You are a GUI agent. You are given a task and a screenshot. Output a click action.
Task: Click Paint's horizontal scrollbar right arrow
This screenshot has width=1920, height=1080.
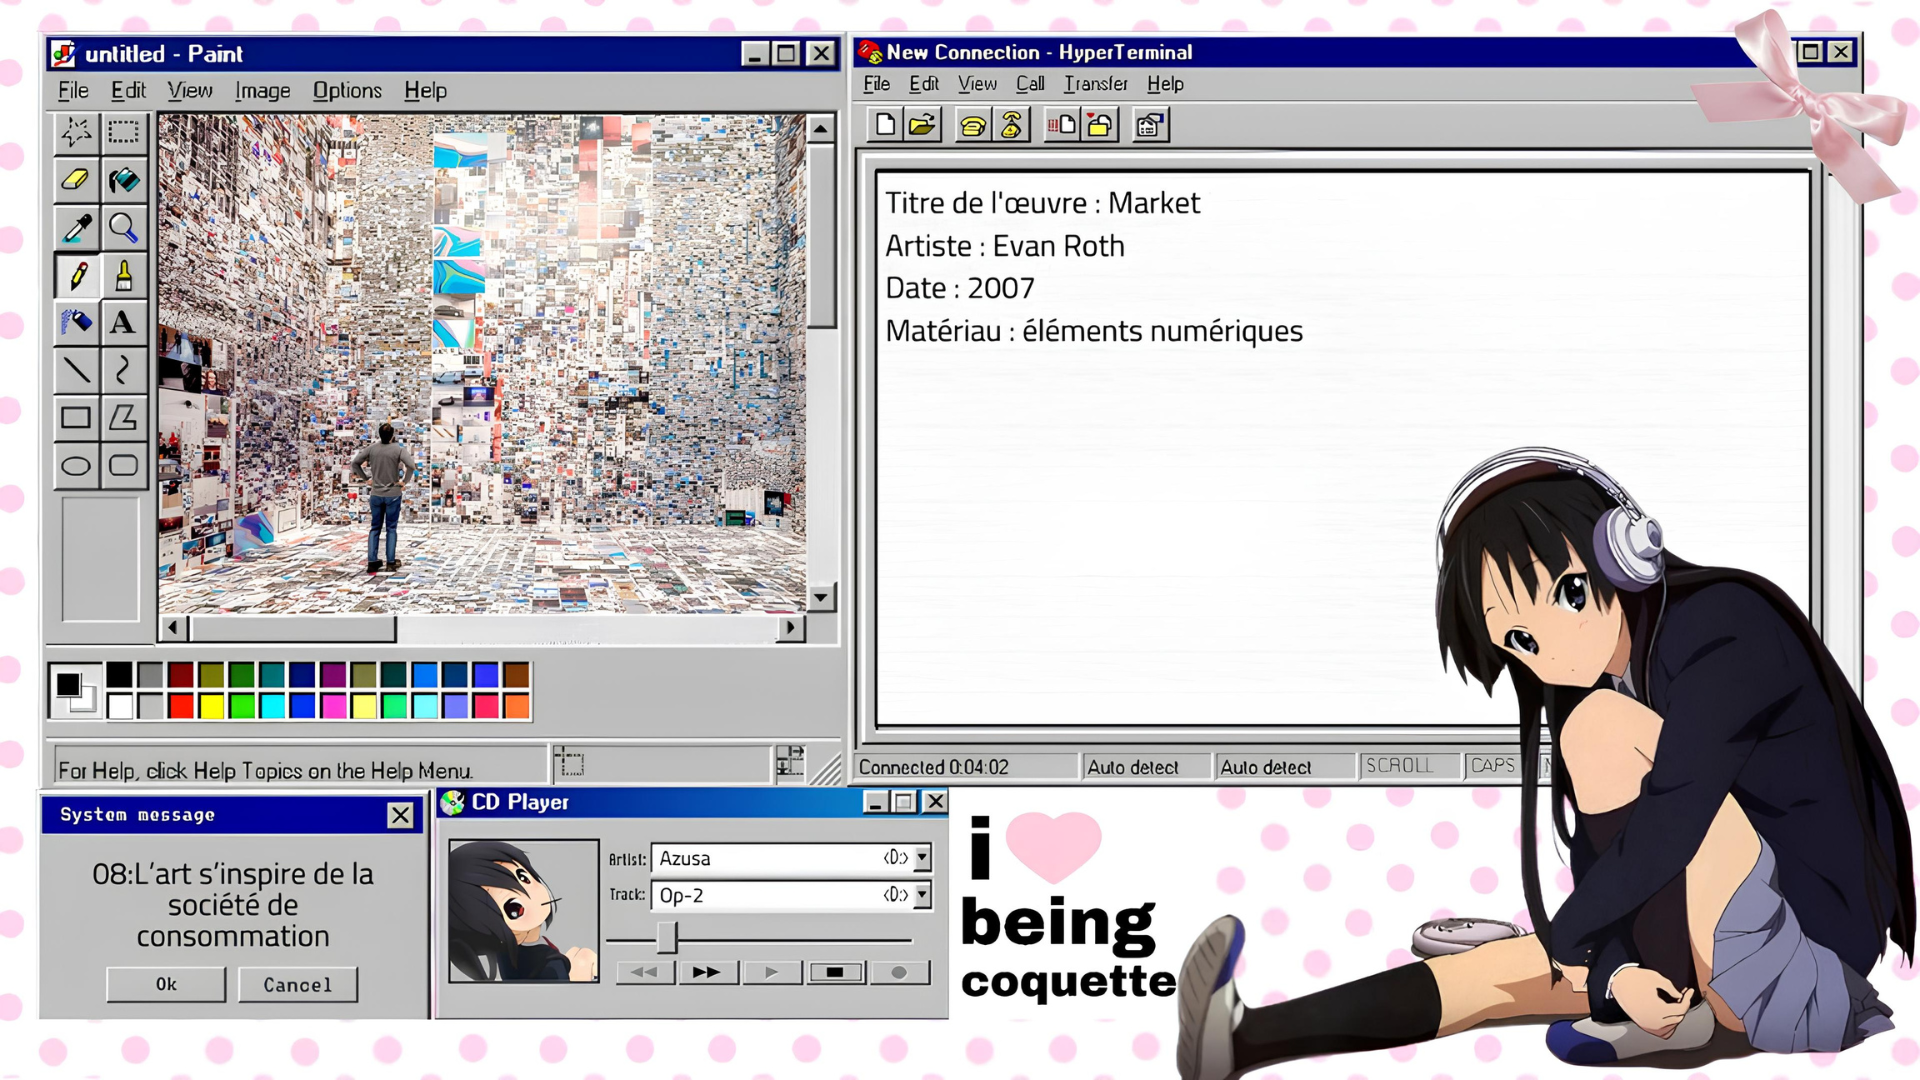(791, 628)
